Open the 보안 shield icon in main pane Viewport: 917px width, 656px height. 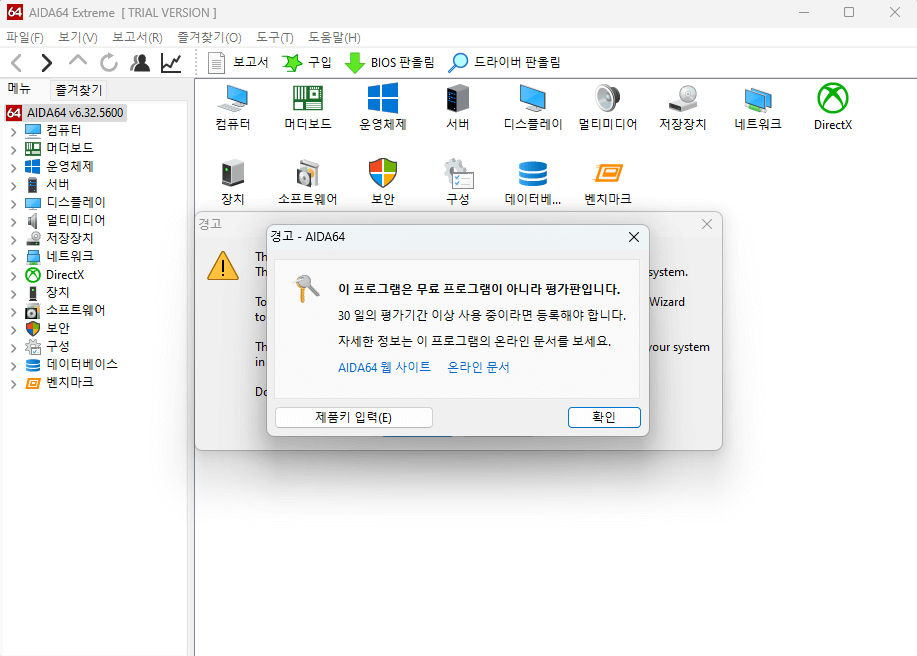coord(383,182)
